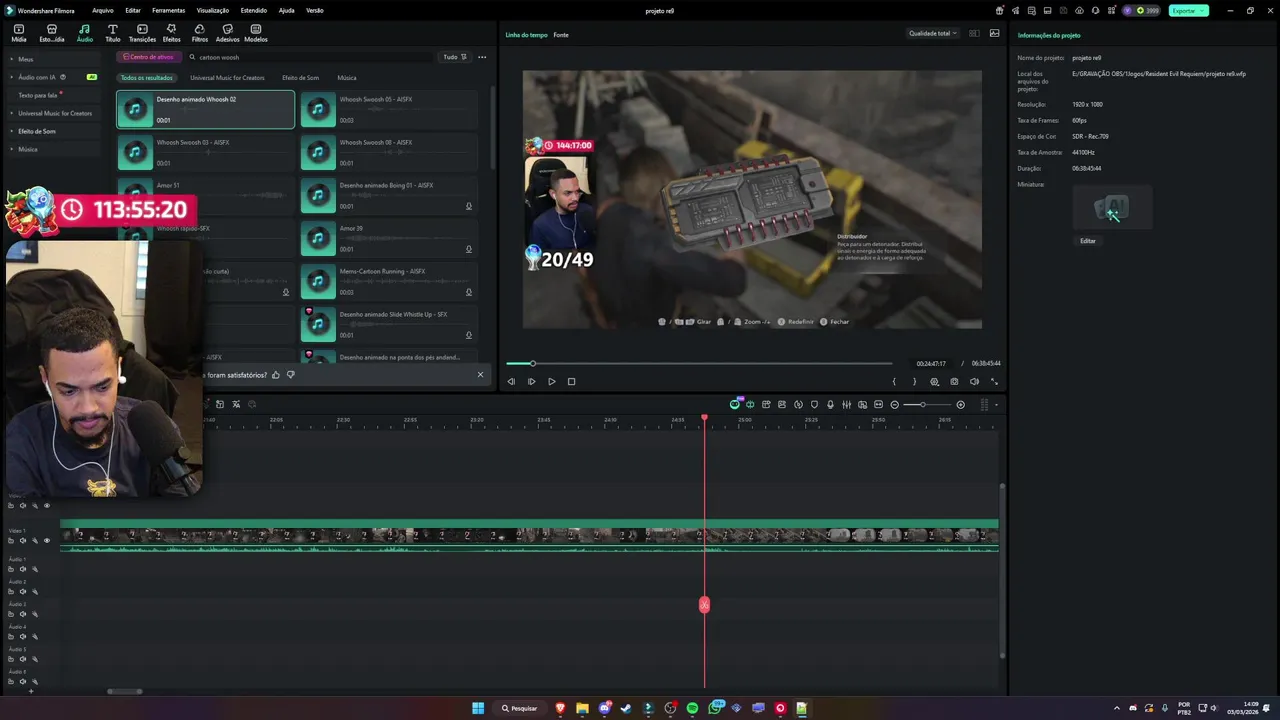Viewport: 1280px width, 720px height.
Task: Mute the Áudio 6 track
Action: [23, 681]
